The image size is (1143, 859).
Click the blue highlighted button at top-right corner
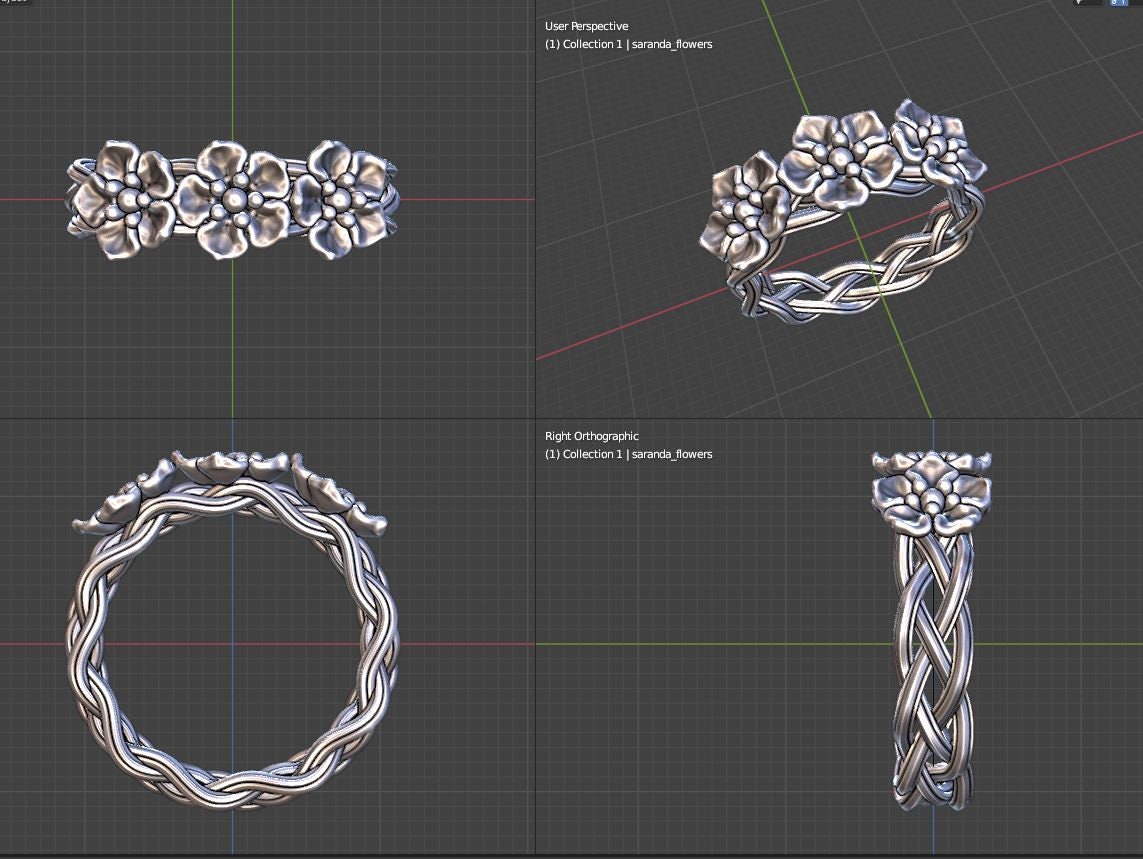point(1119,2)
